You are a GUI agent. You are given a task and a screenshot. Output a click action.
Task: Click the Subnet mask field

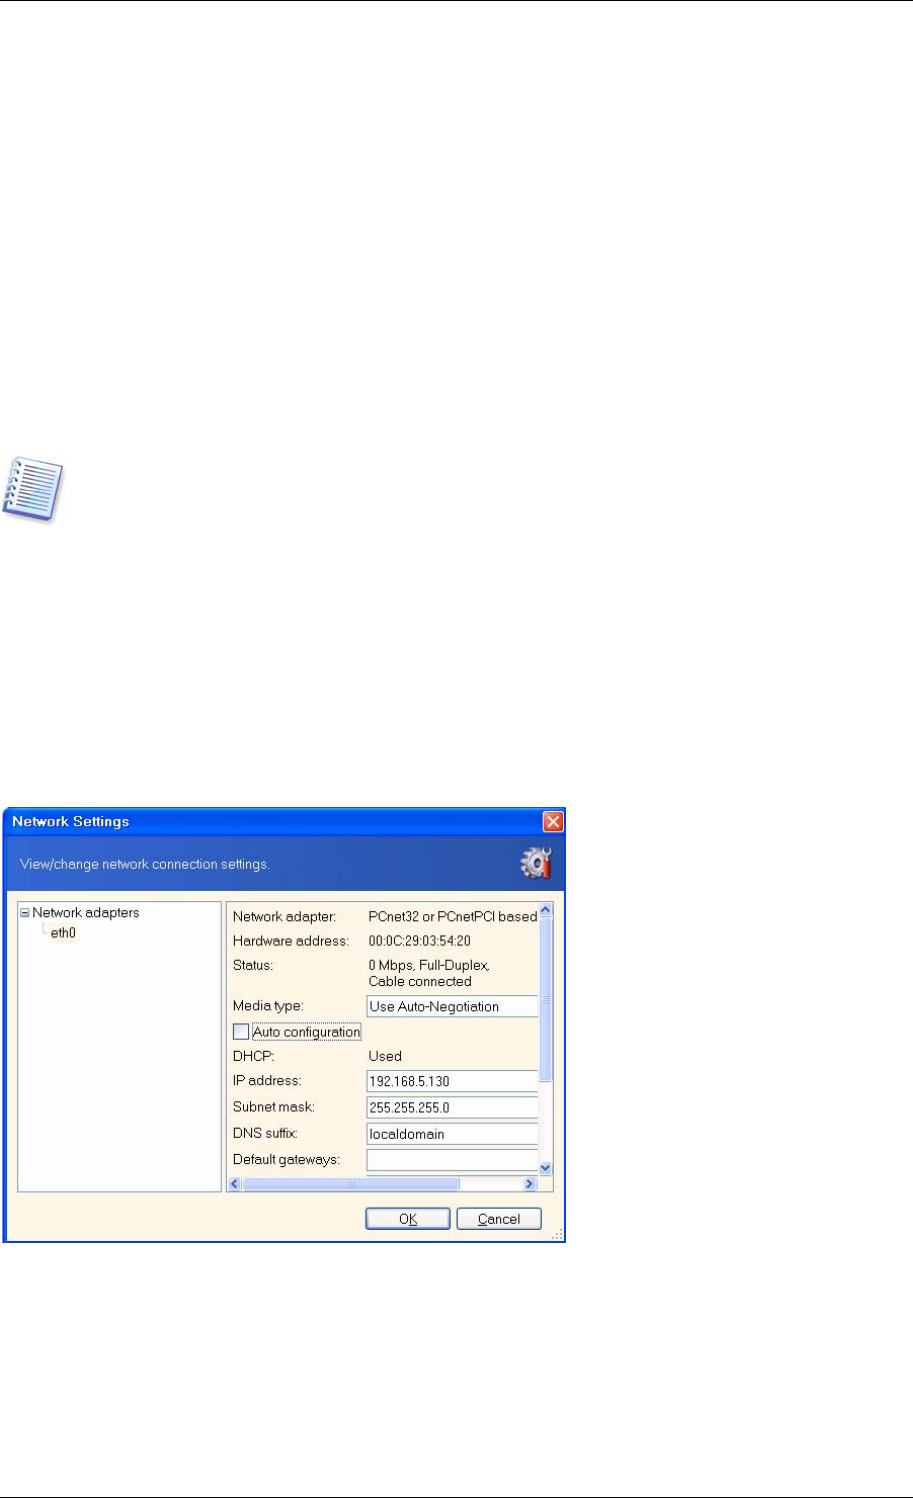[453, 1108]
